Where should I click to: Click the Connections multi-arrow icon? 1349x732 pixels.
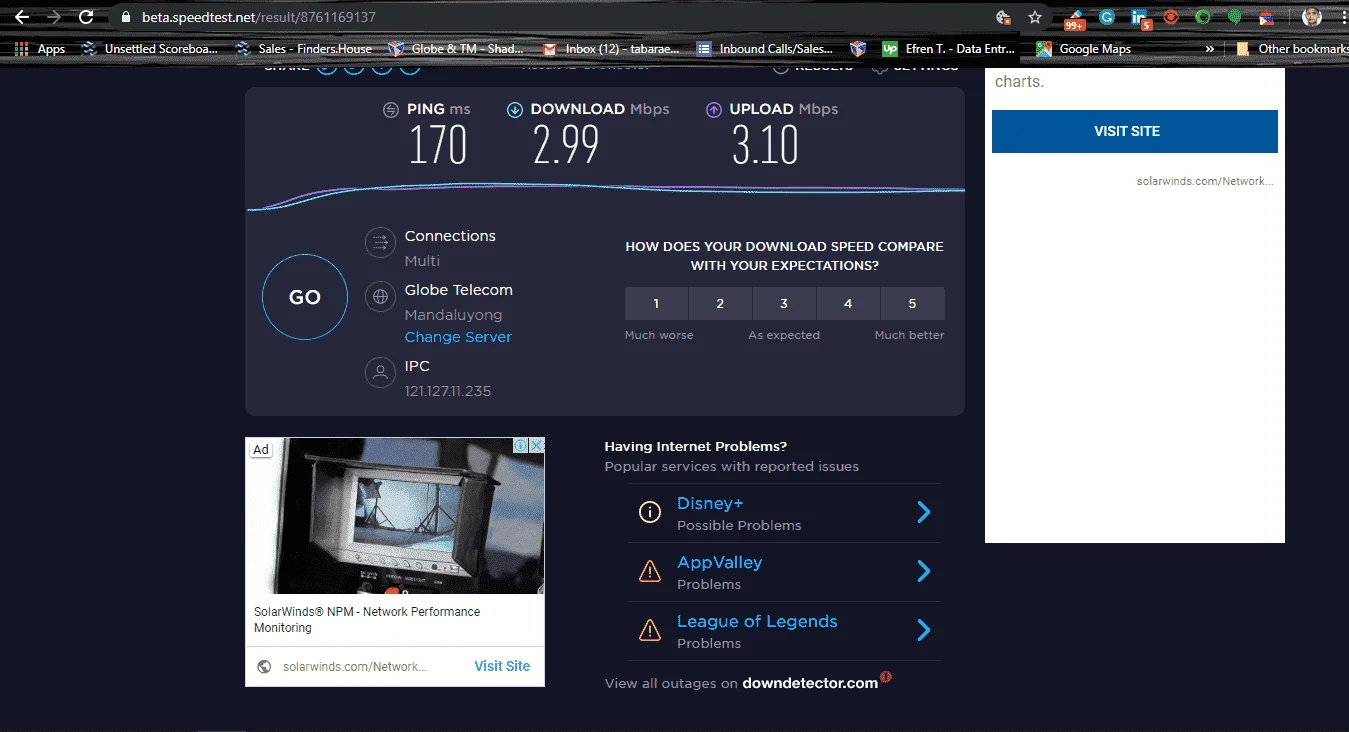point(380,242)
